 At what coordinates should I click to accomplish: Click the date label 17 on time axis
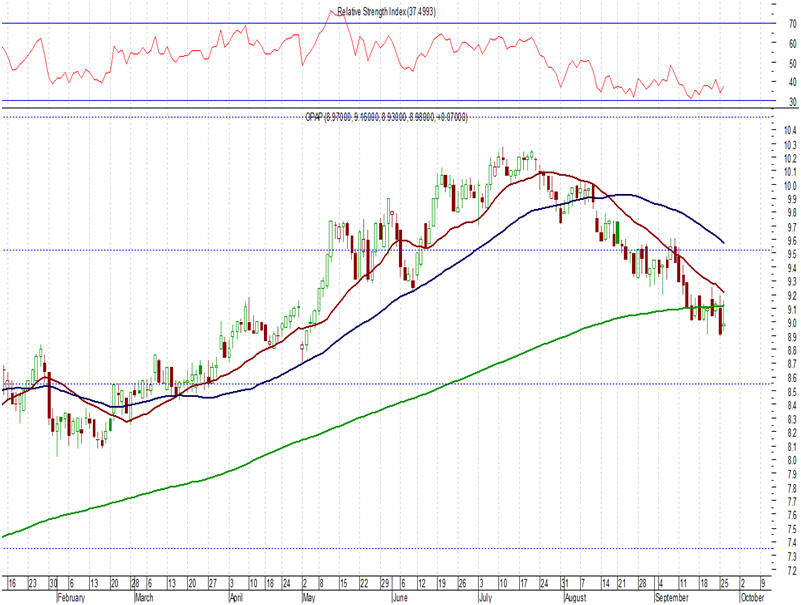pos(524,584)
